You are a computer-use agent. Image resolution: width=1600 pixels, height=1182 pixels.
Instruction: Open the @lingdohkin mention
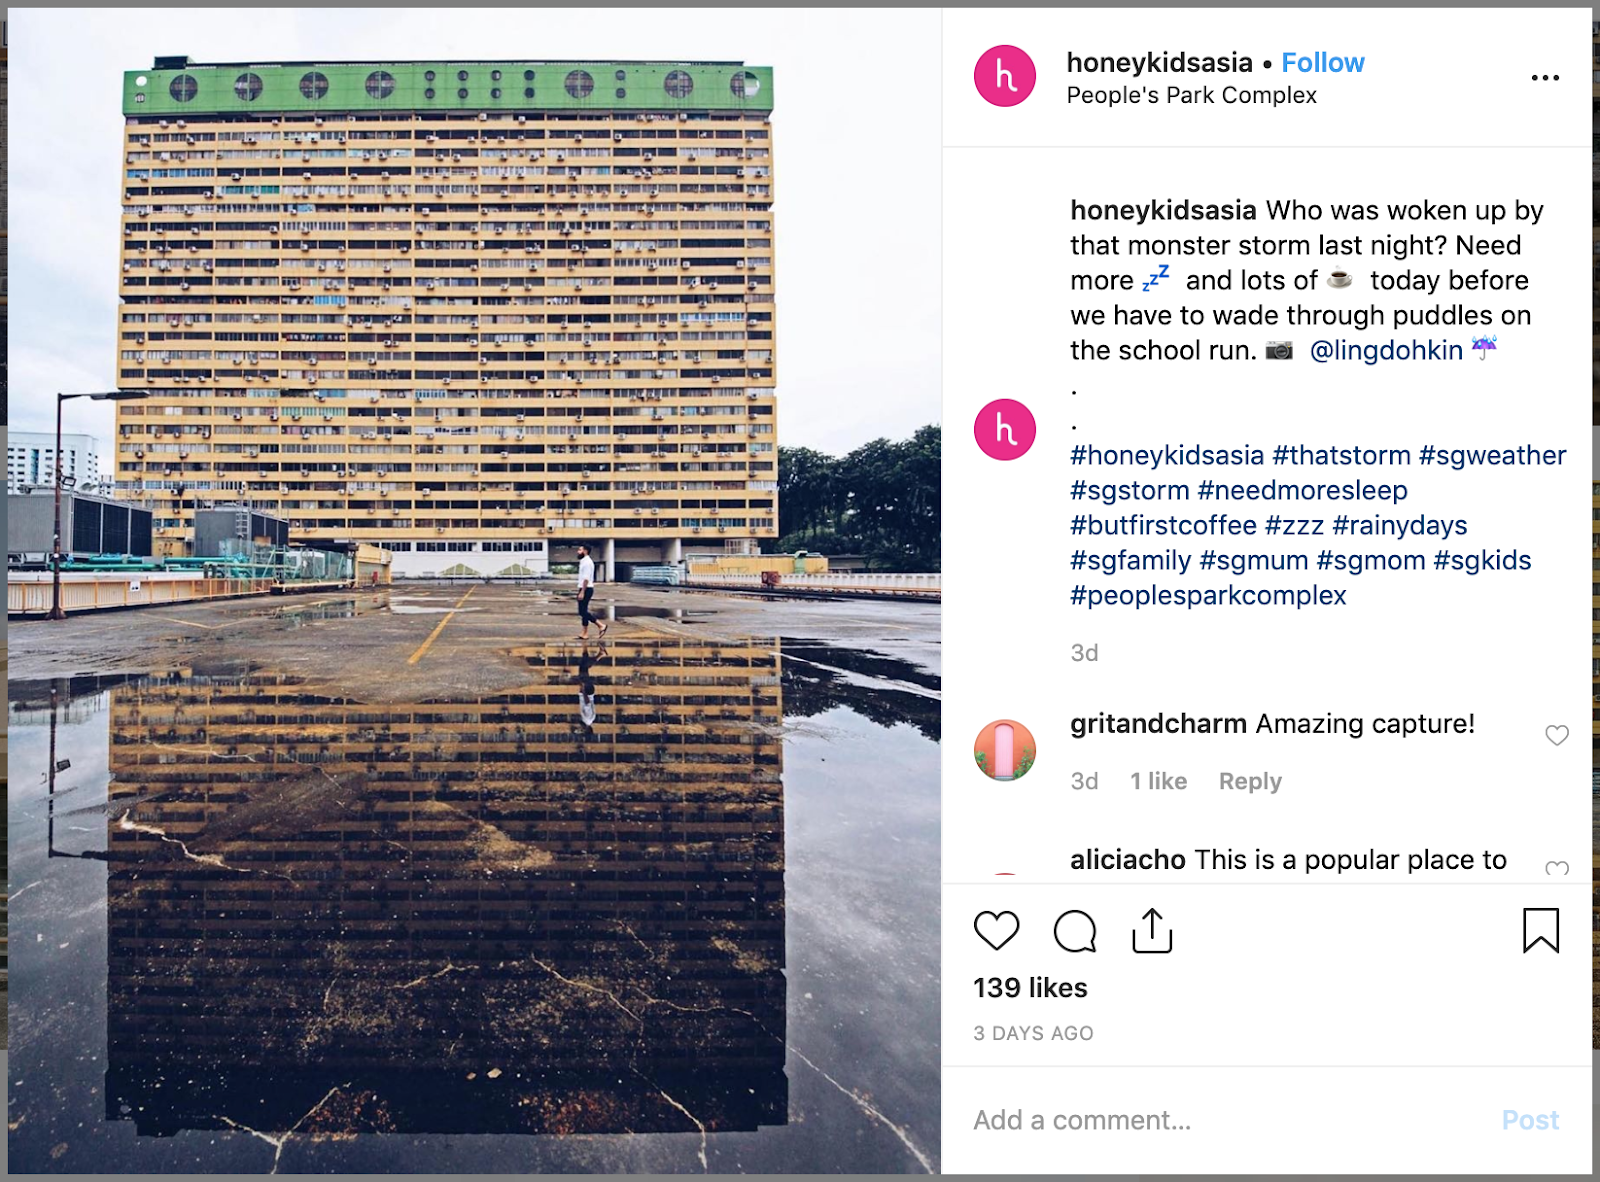[1386, 350]
